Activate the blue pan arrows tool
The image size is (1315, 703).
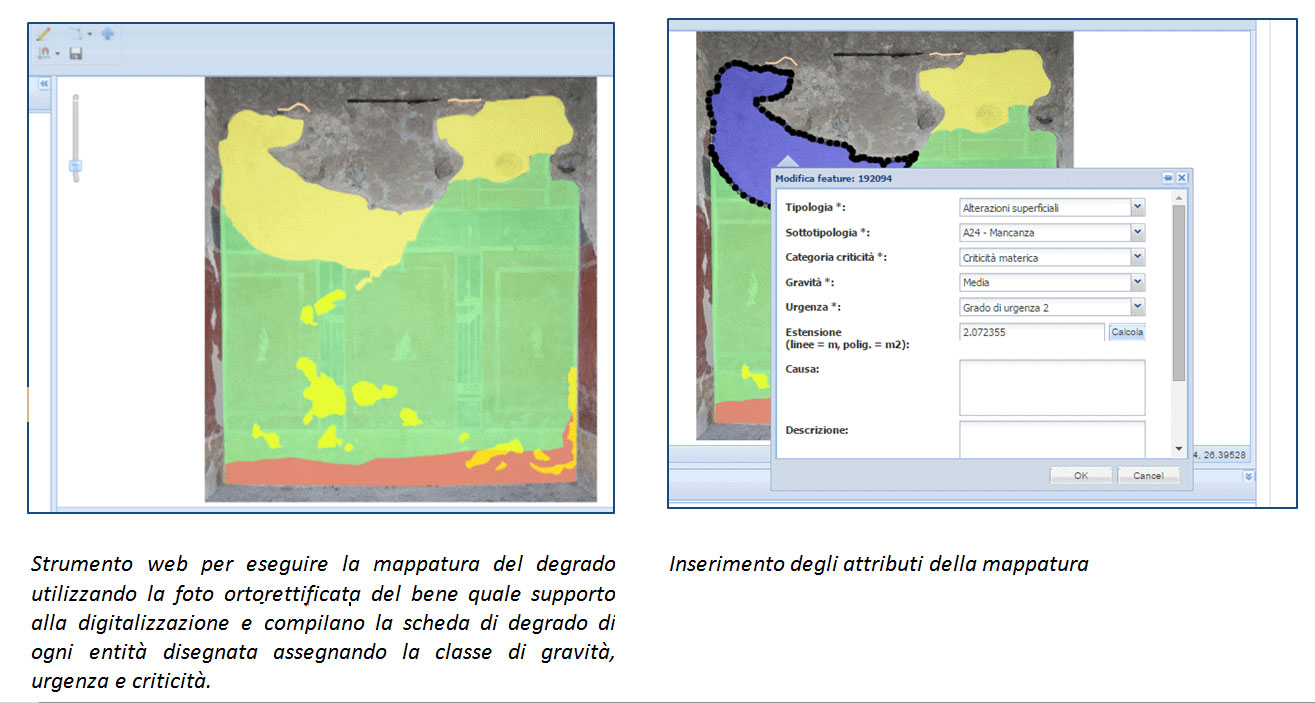(x=108, y=34)
